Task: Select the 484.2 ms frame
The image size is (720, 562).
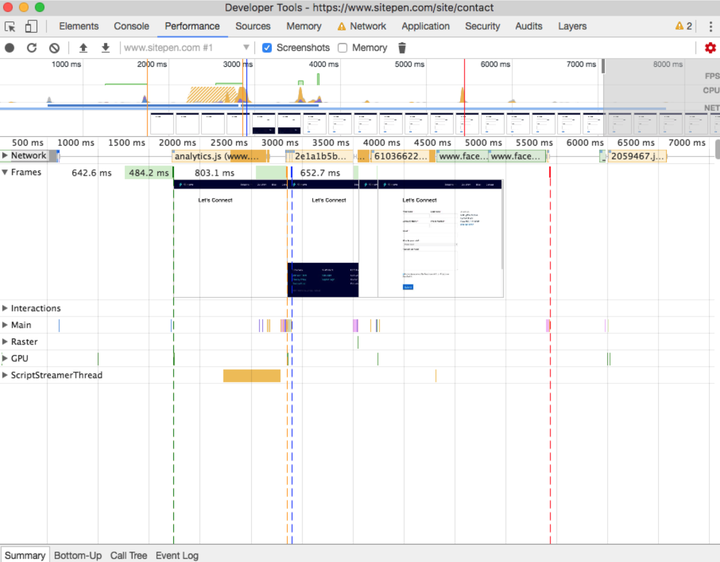Action: 148,173
